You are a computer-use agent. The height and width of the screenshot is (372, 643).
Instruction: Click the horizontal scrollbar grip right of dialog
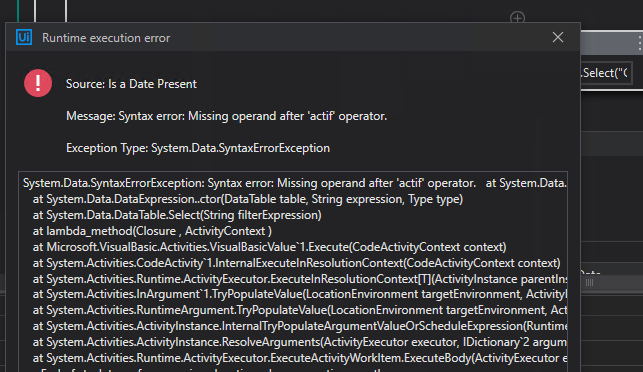(589, 283)
